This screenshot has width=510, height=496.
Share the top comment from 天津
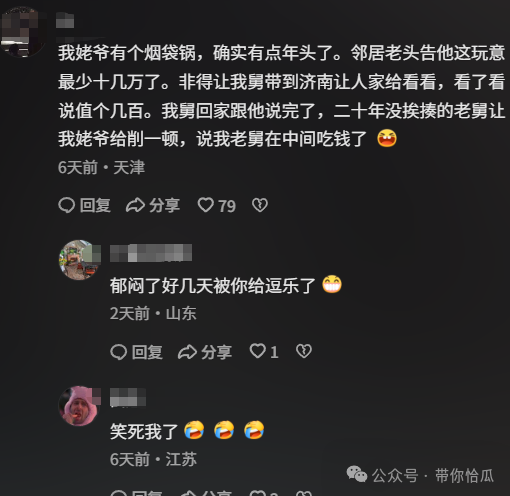(x=153, y=205)
